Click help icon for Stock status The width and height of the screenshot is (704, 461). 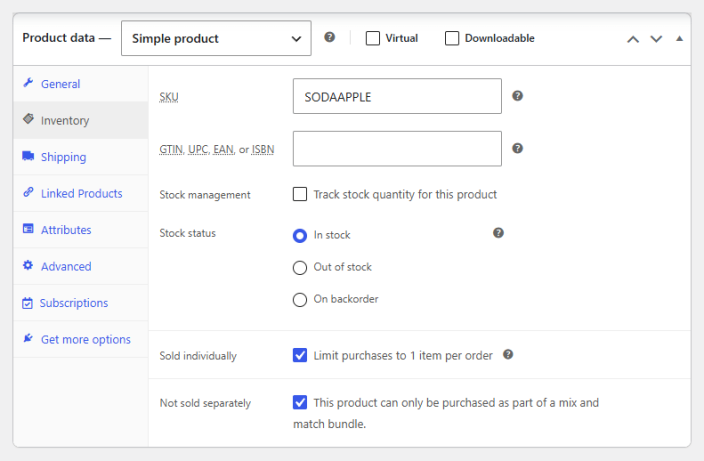tap(498, 233)
